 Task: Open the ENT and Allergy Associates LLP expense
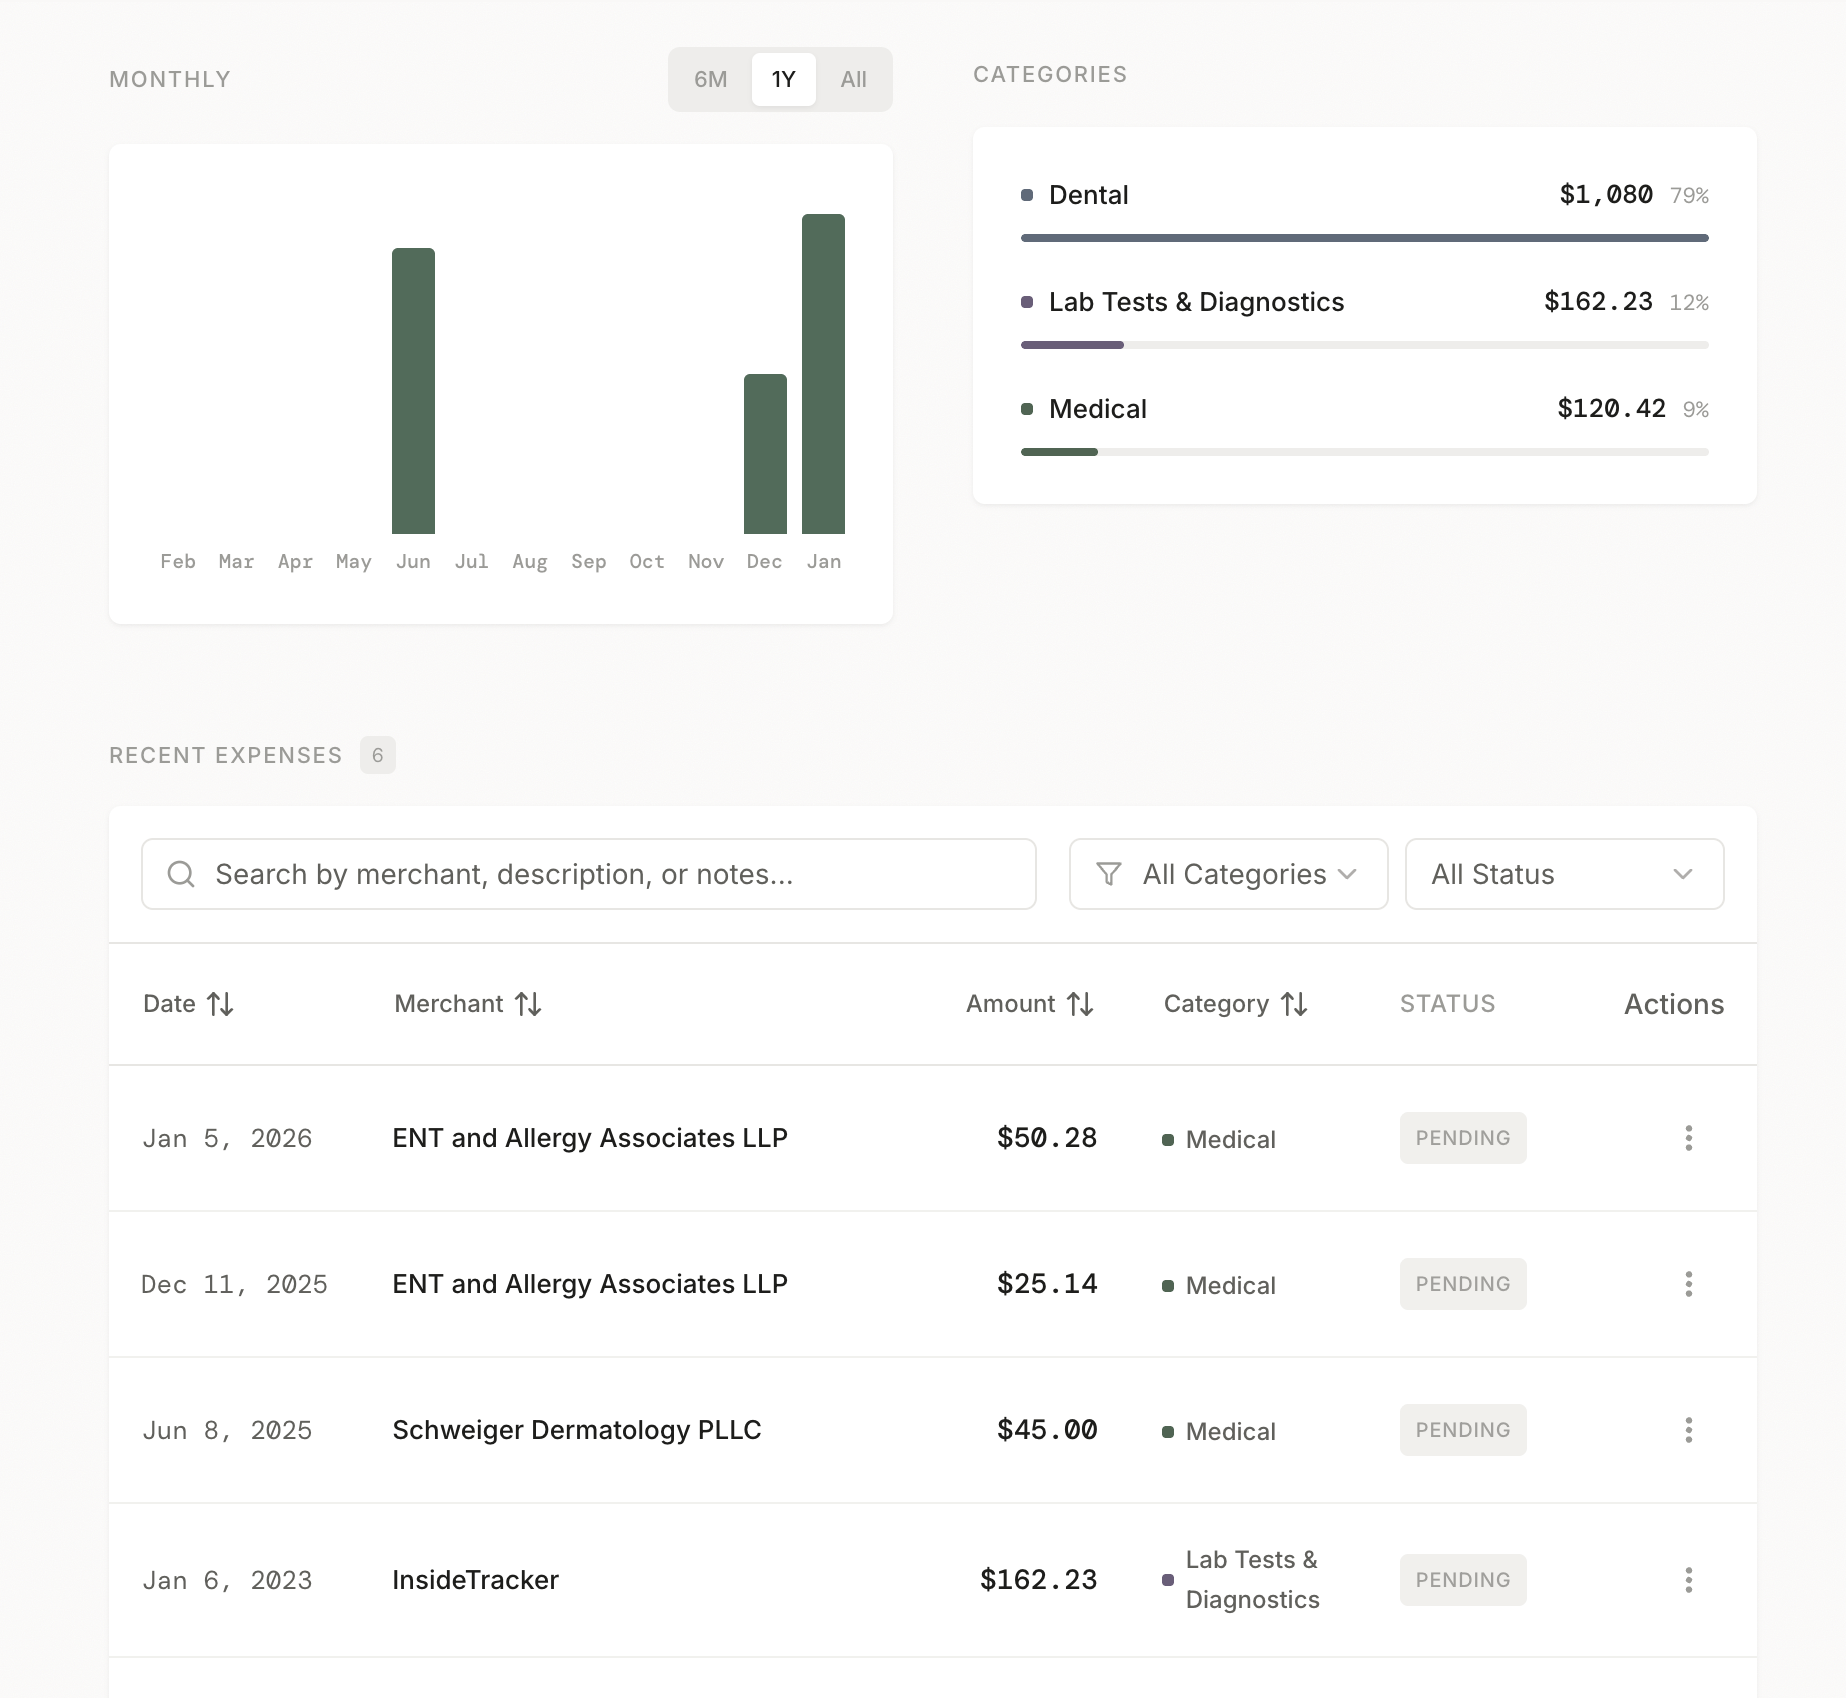point(589,1138)
